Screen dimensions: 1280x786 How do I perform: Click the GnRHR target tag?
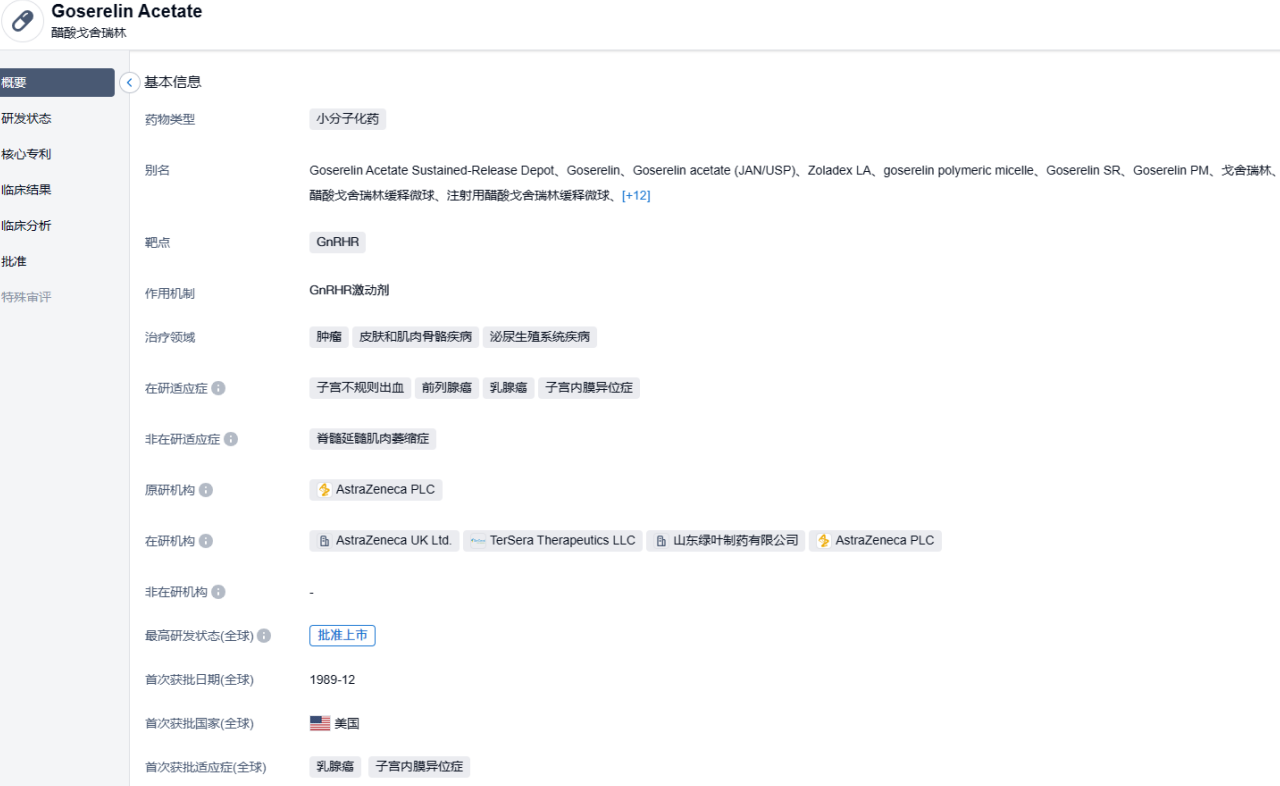tap(337, 242)
